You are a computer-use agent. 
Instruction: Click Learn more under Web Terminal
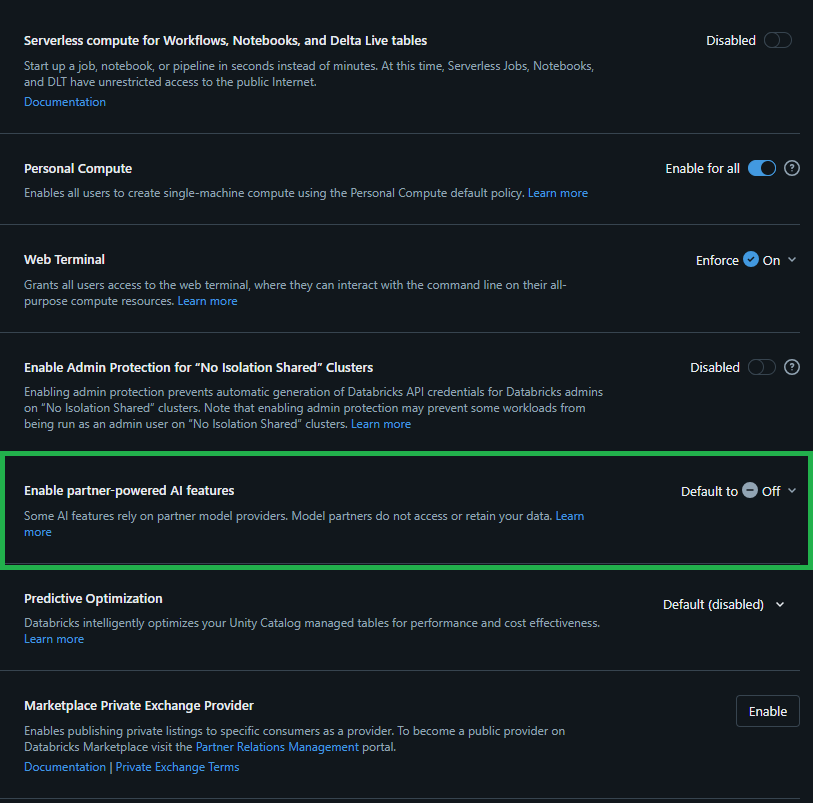[x=207, y=300]
